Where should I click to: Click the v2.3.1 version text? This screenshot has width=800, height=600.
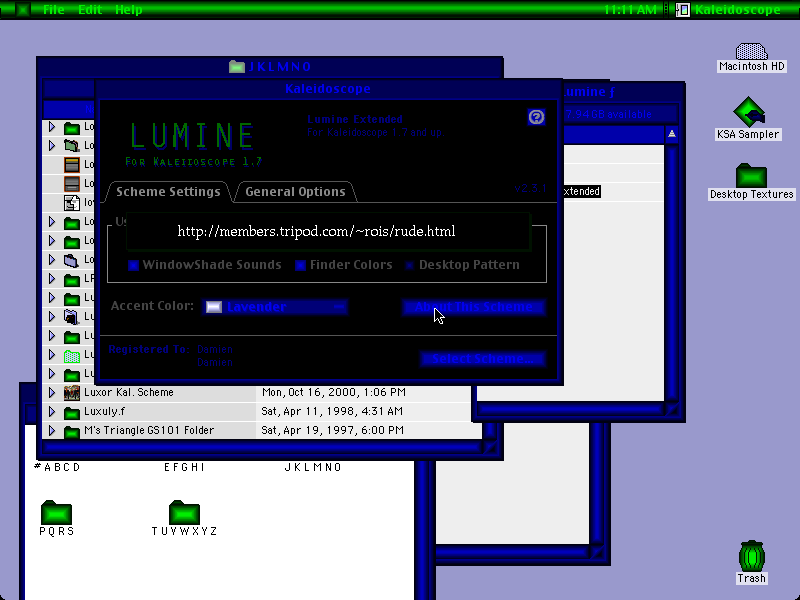click(530, 188)
